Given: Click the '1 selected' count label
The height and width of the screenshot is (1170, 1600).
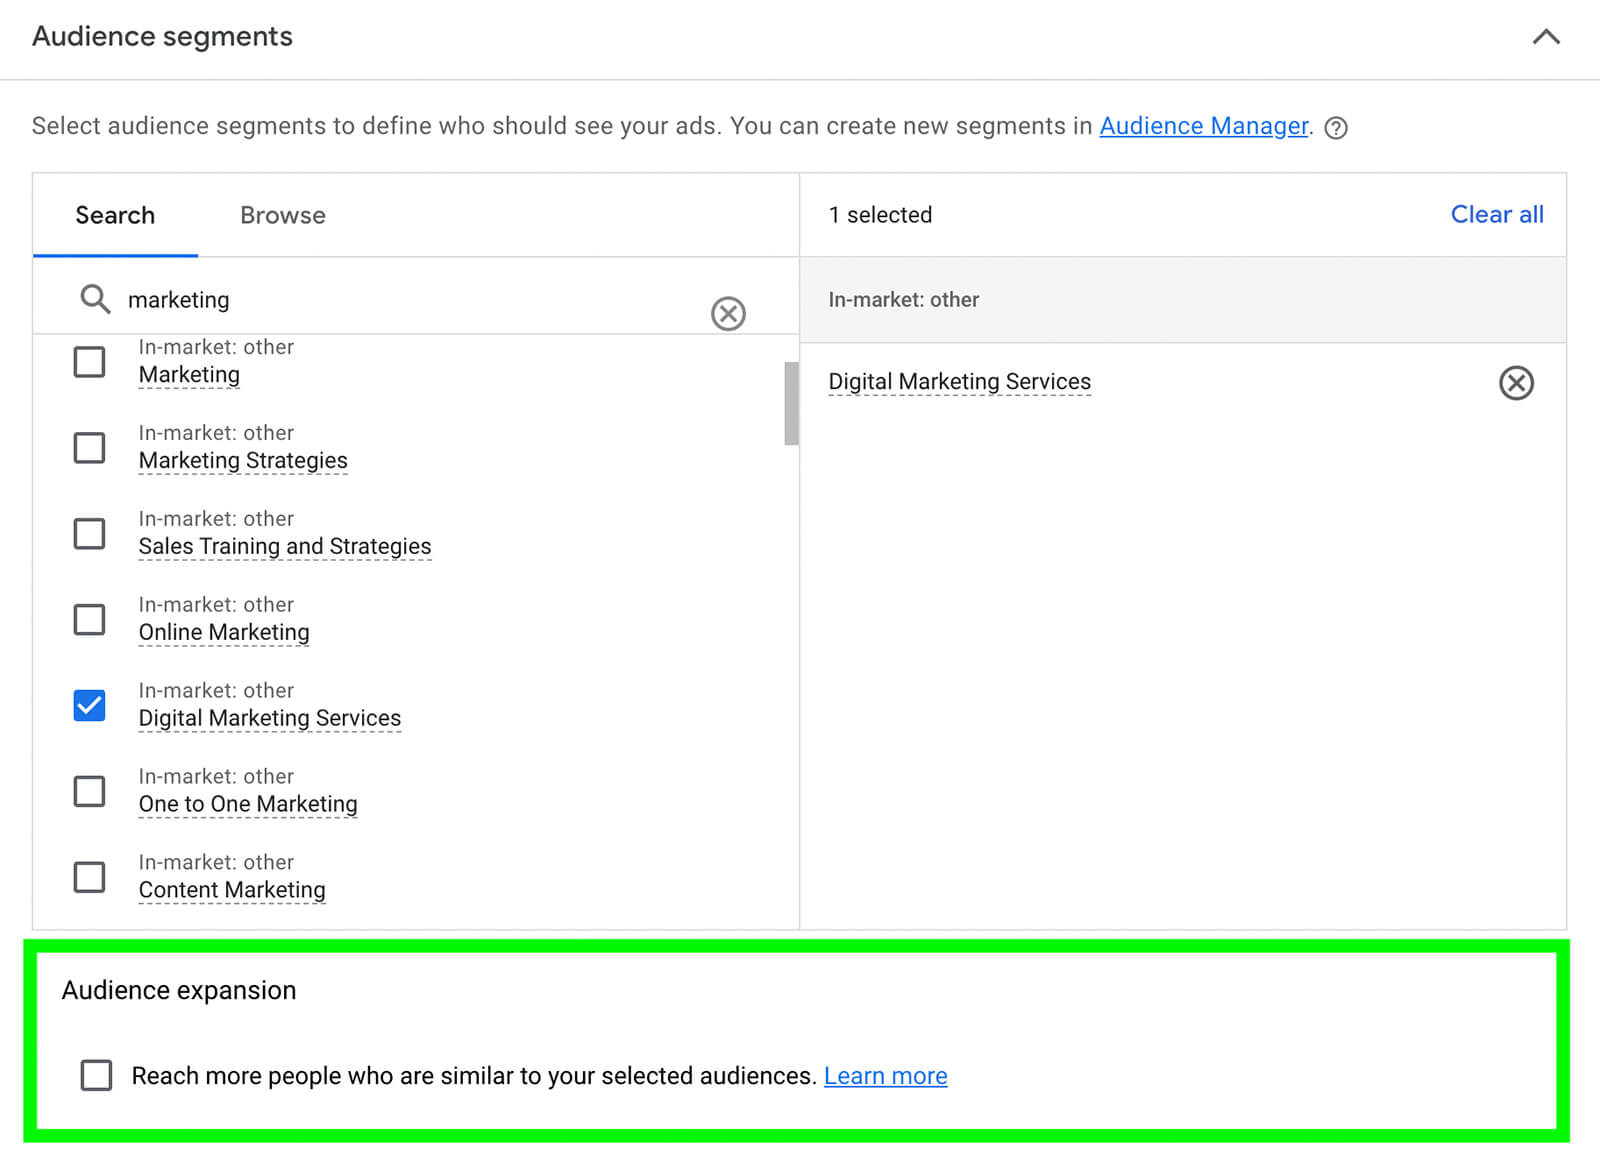Looking at the screenshot, I should (x=880, y=215).
